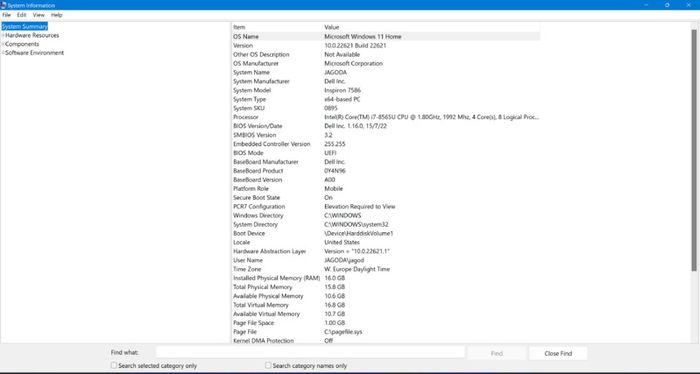Select the OS Name row

click(386, 37)
